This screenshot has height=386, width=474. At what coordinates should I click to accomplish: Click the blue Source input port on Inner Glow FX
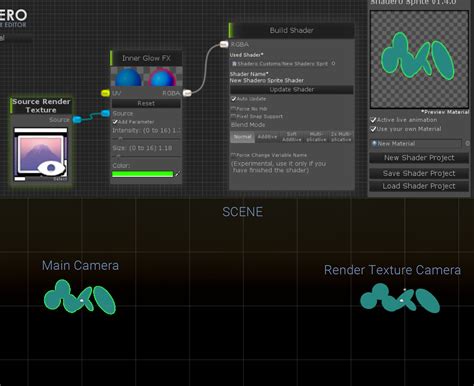[x=105, y=113]
